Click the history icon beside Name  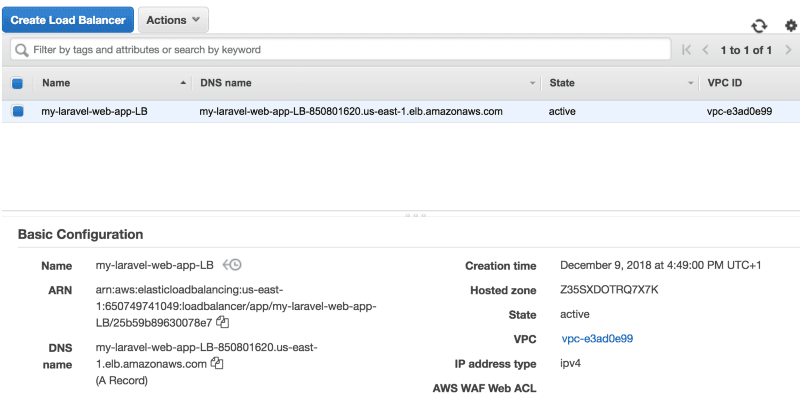tap(232, 265)
